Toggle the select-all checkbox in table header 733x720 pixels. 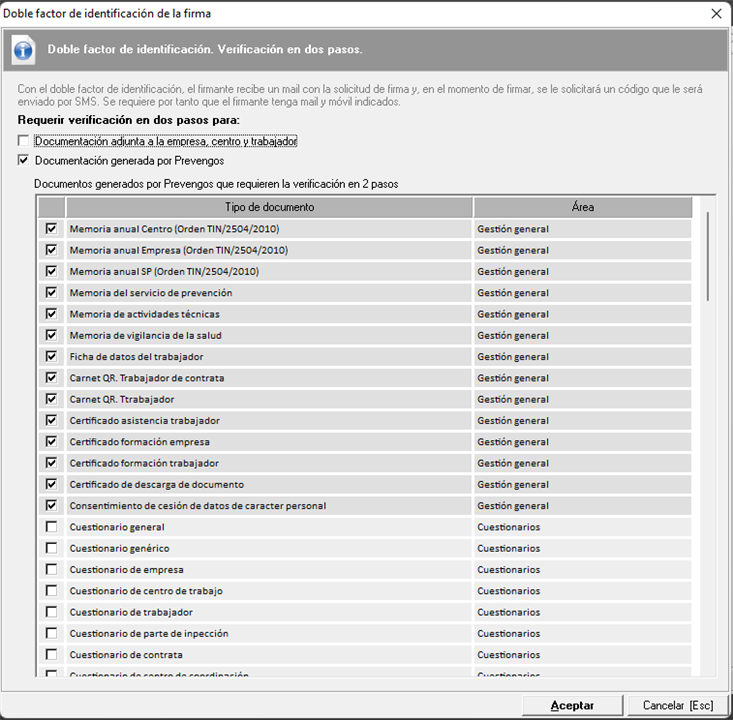51,207
